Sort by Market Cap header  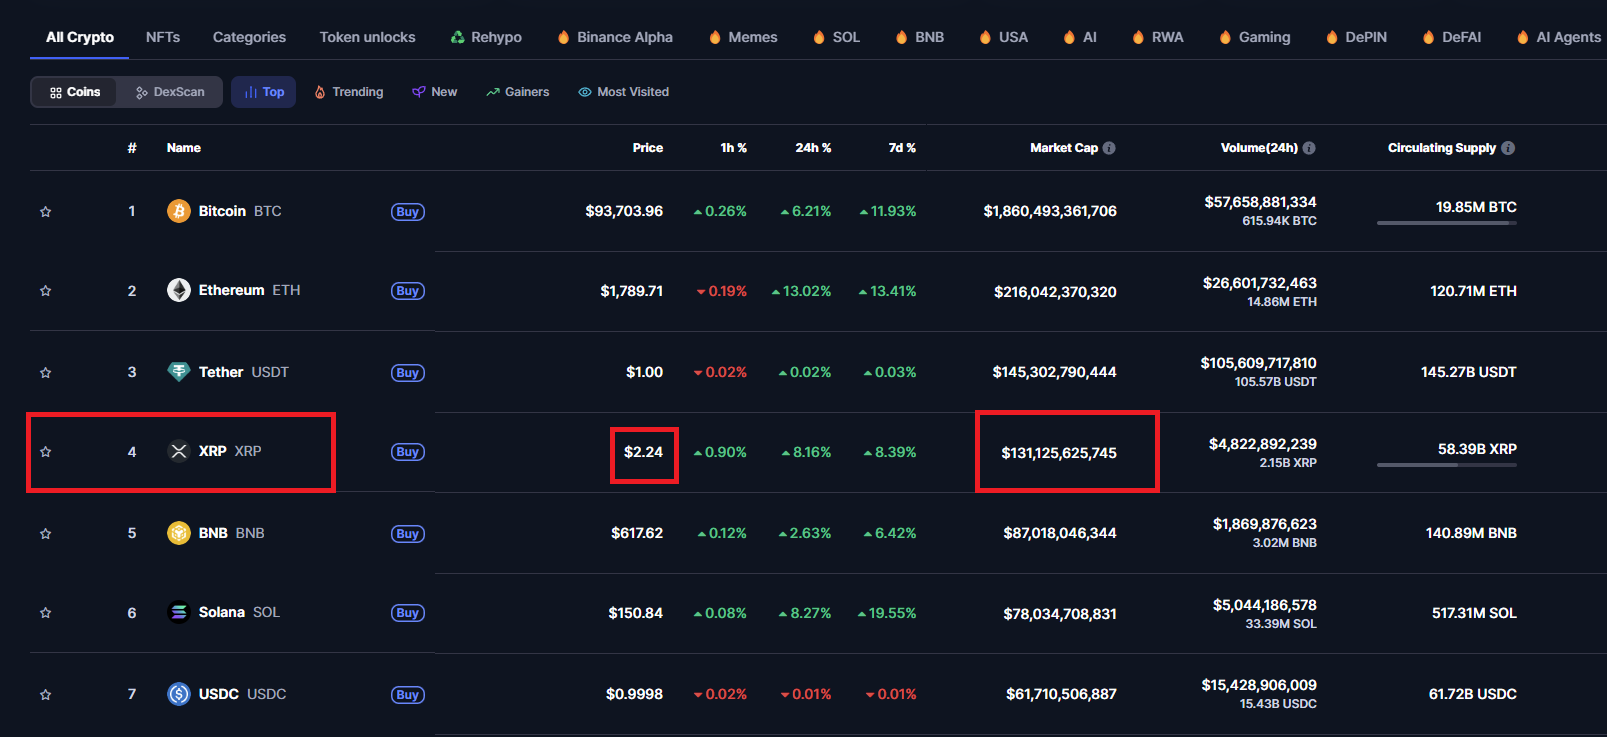tap(1064, 148)
